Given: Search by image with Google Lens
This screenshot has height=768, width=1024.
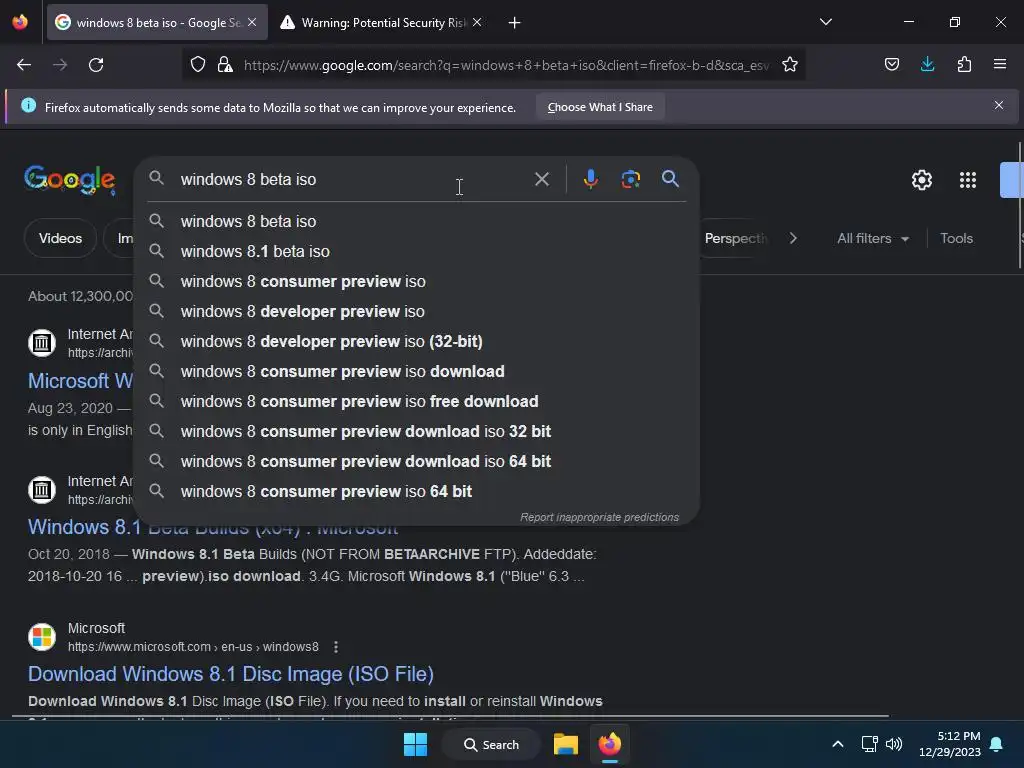Looking at the screenshot, I should (630, 179).
